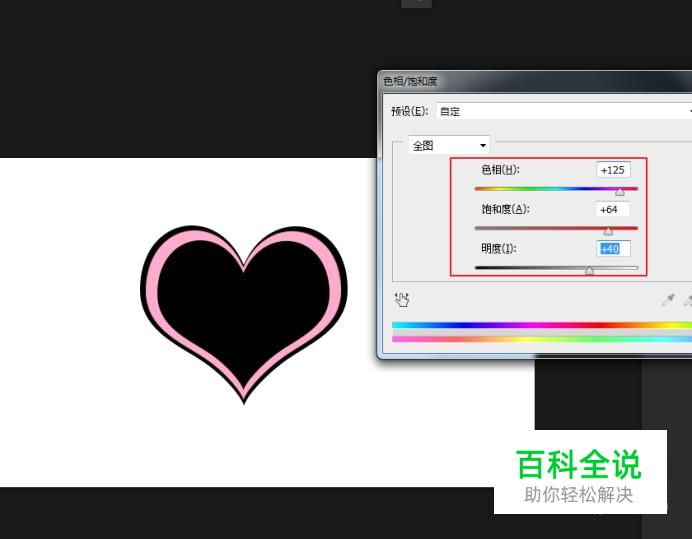The width and height of the screenshot is (692, 539).
Task: Click the 饱和度(A): label
Action: coord(505,209)
